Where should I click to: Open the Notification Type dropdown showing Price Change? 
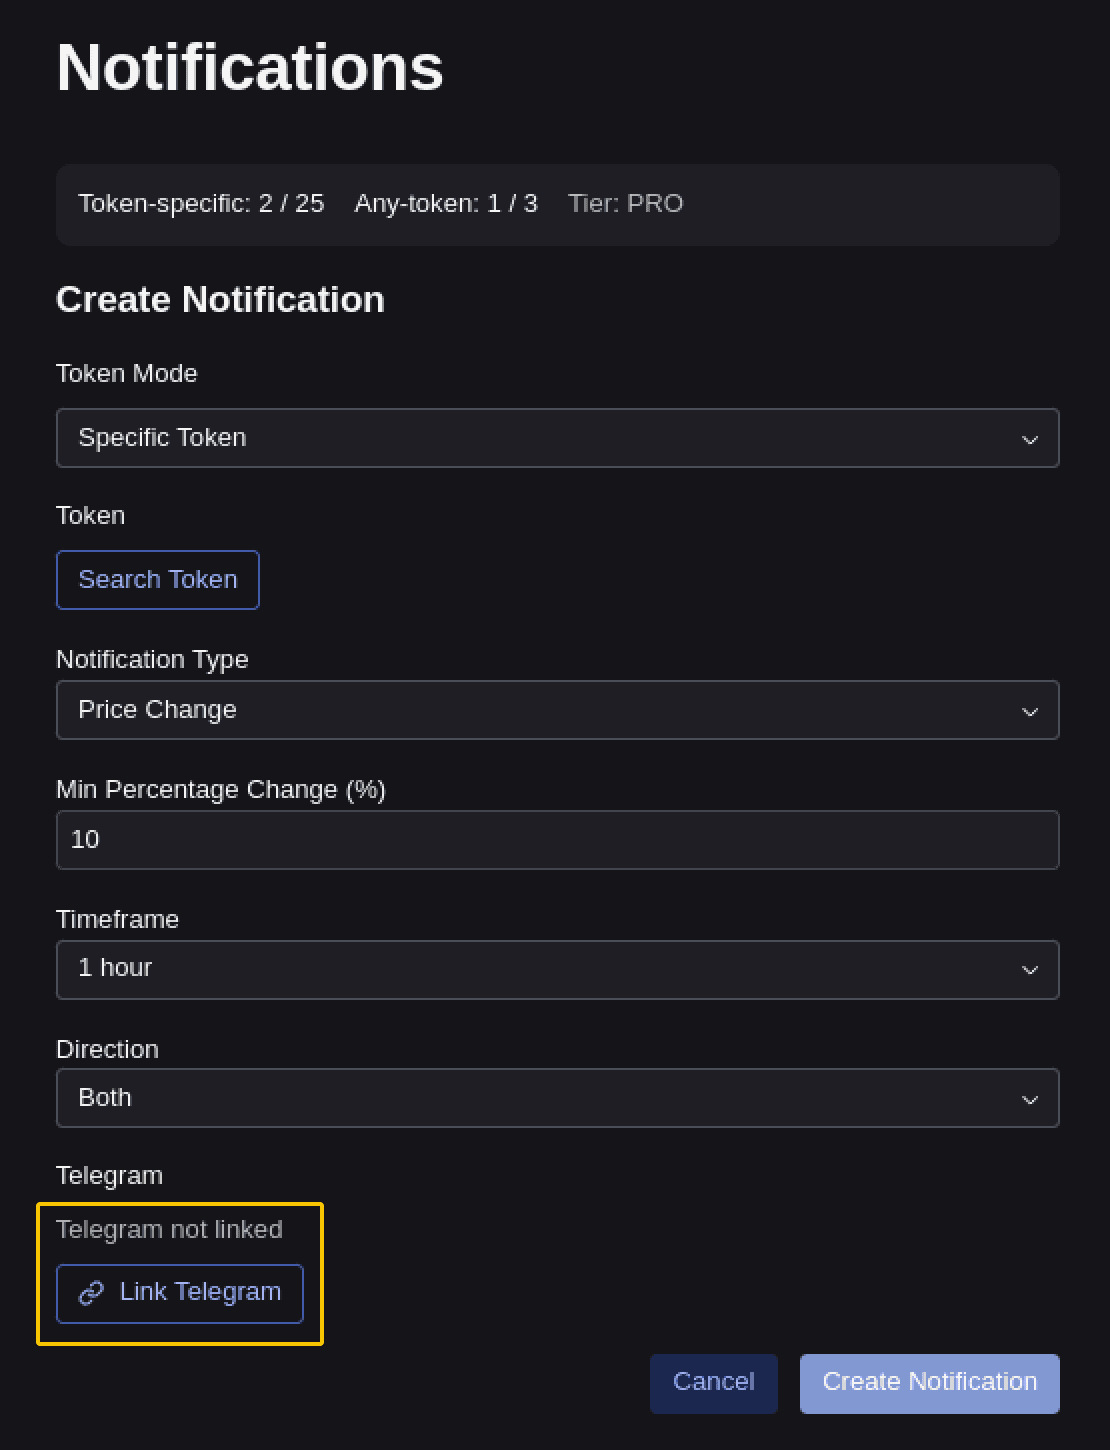tap(557, 710)
